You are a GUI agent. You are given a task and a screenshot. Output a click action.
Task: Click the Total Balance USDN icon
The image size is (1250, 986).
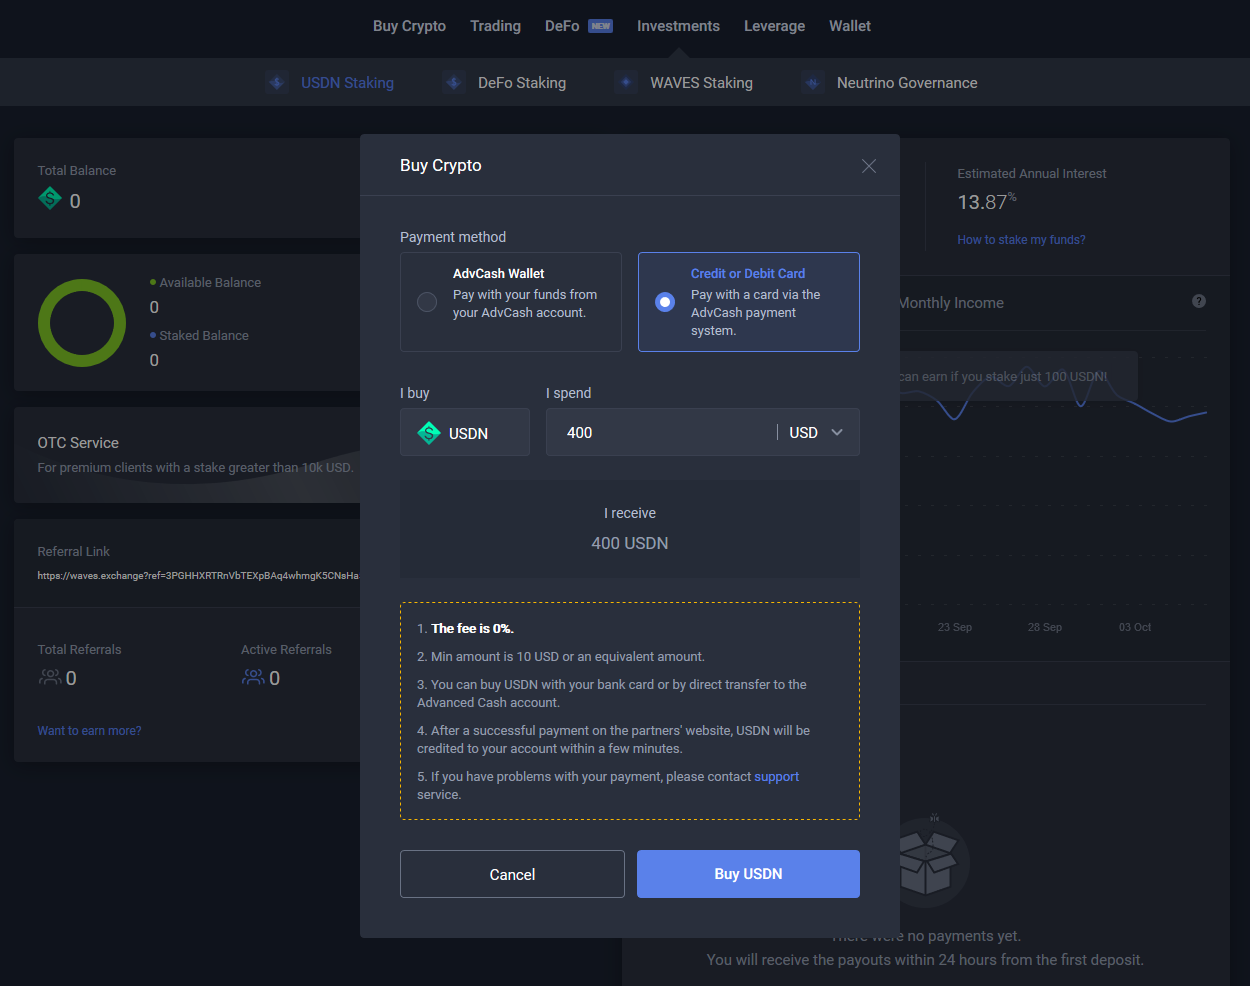coord(50,199)
